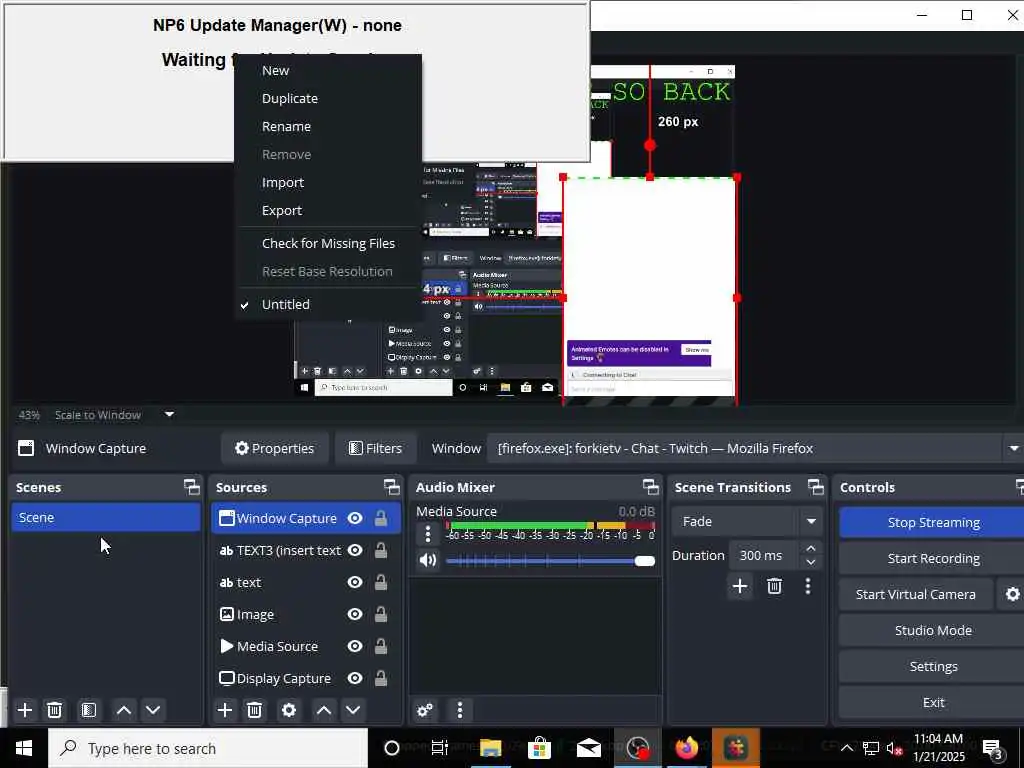Move scene down with arrow icon
Image resolution: width=1024 pixels, height=768 pixels.
pos(153,710)
